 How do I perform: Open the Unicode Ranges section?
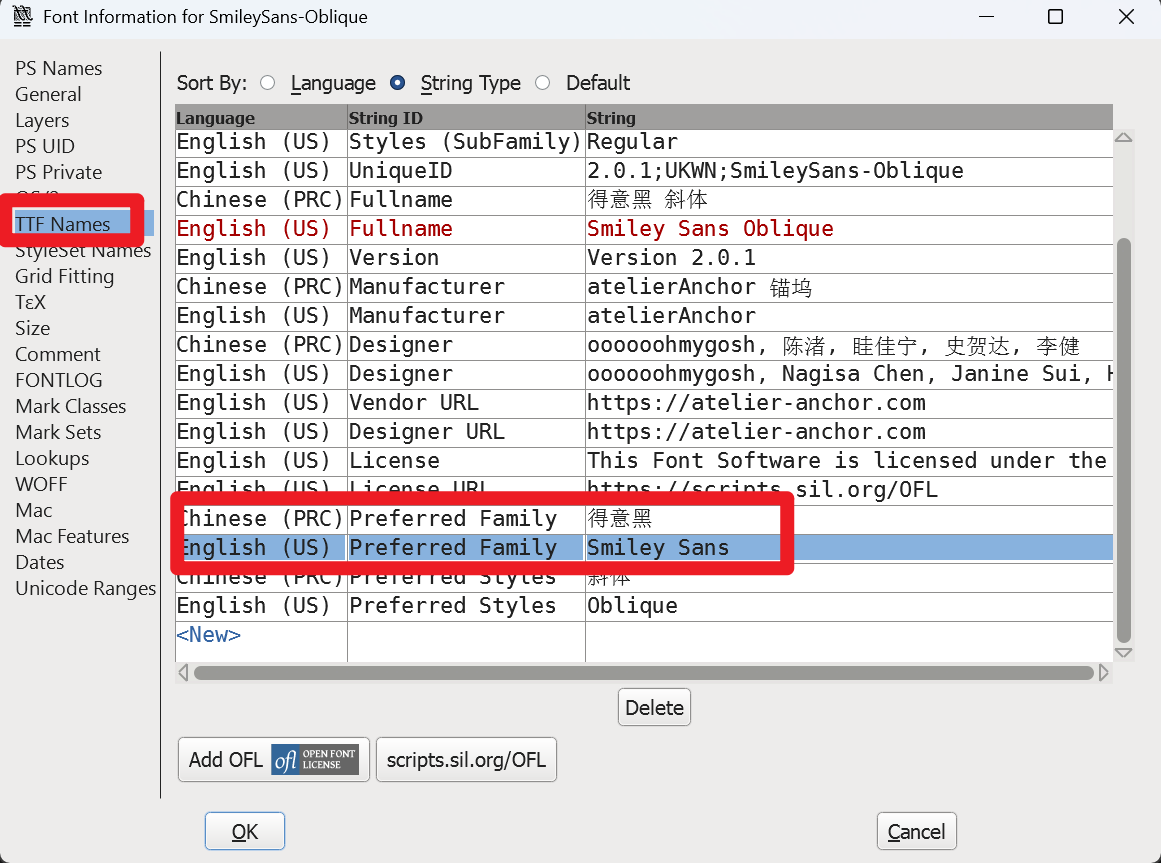(x=85, y=588)
